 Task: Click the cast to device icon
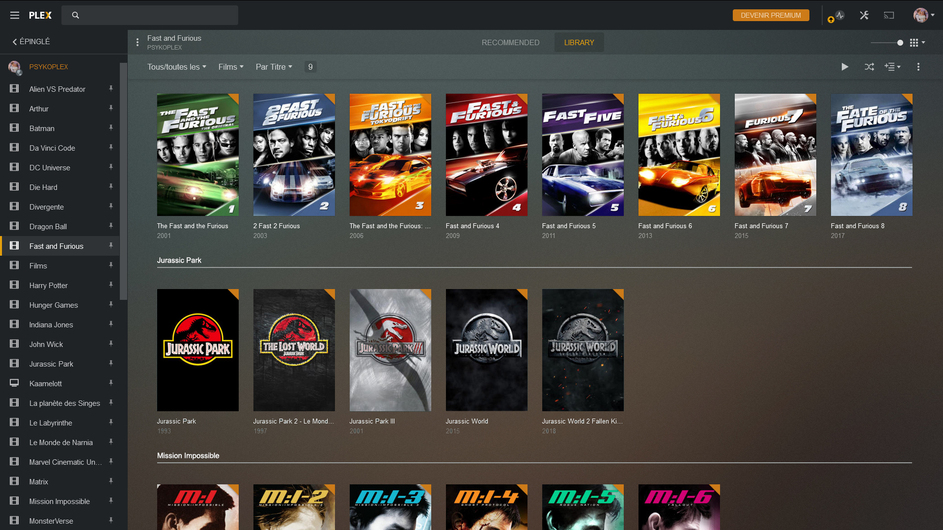(x=889, y=15)
